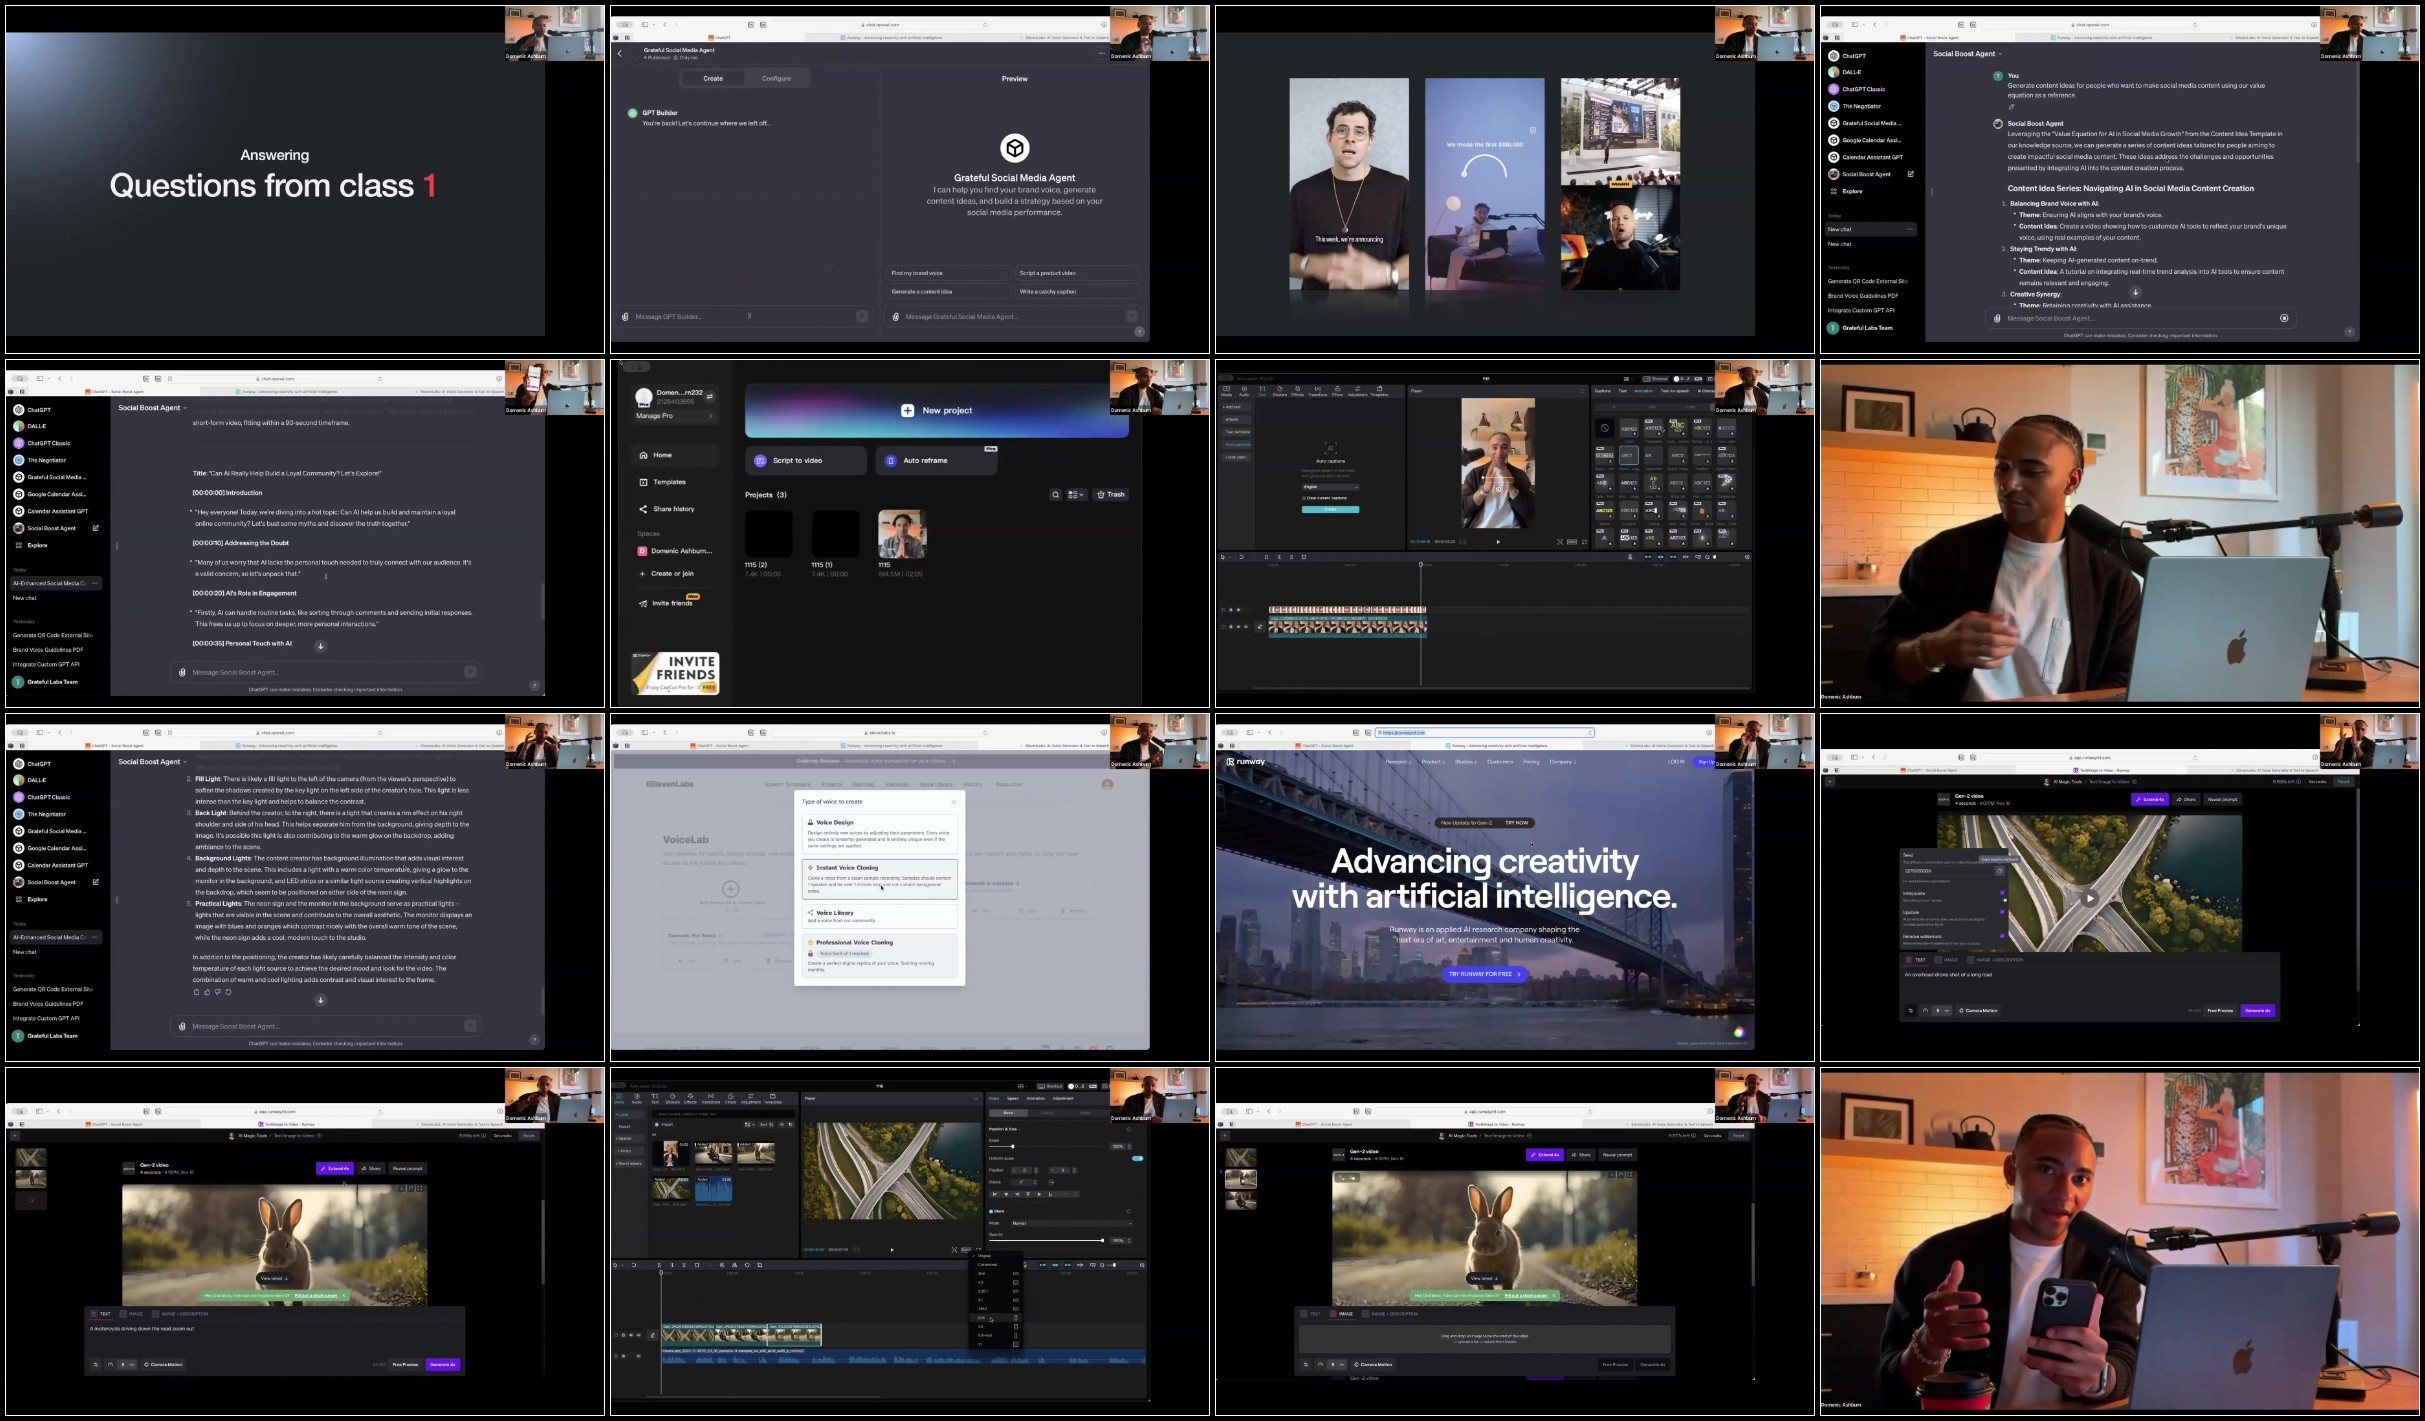Toggle the Upscale checkbox

(x=2002, y=912)
